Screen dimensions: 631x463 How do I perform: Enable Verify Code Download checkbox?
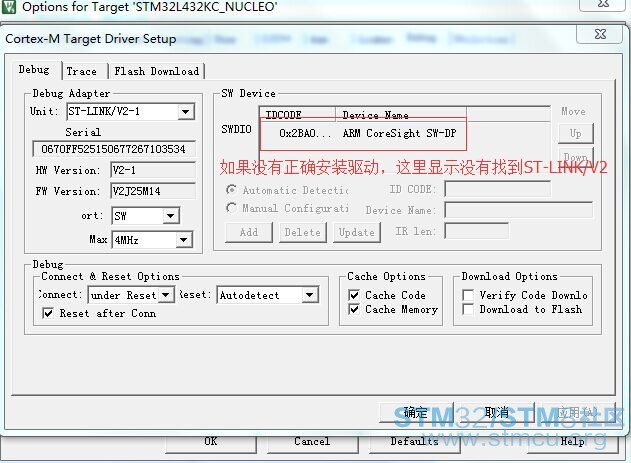[x=468, y=295]
